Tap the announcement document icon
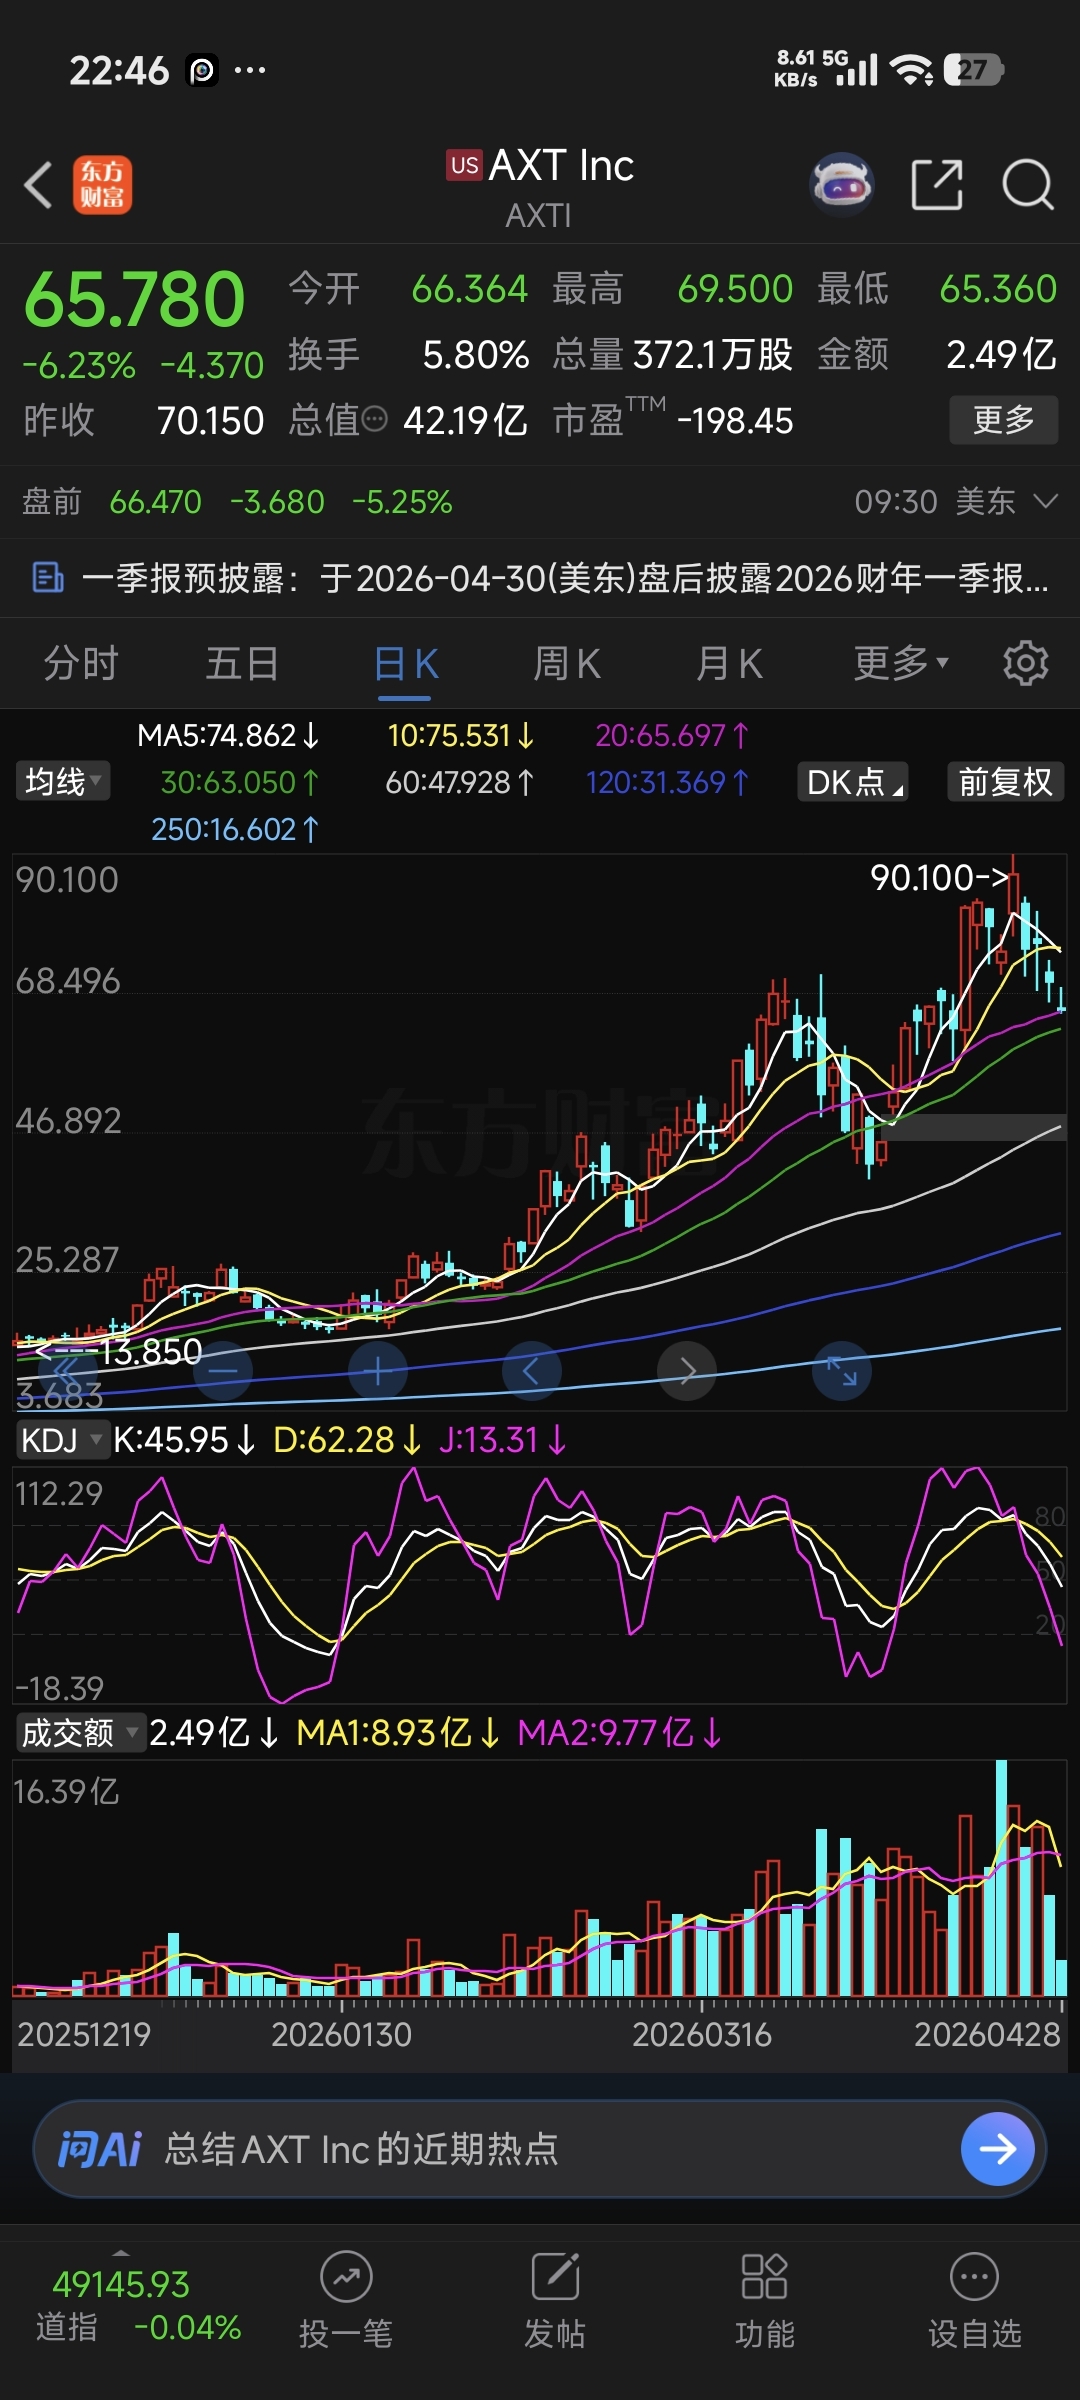 48,577
